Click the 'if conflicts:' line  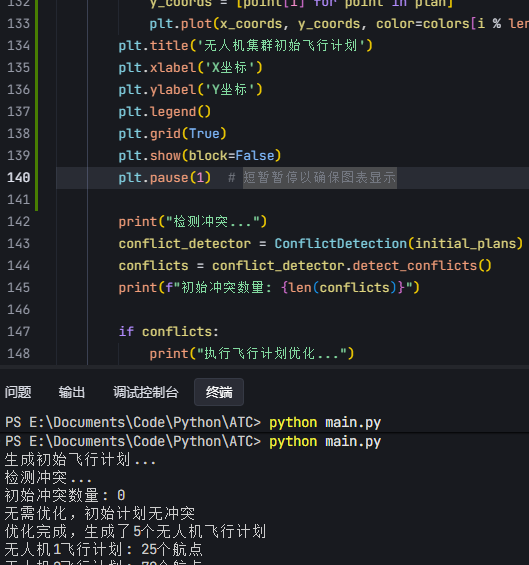(x=169, y=332)
